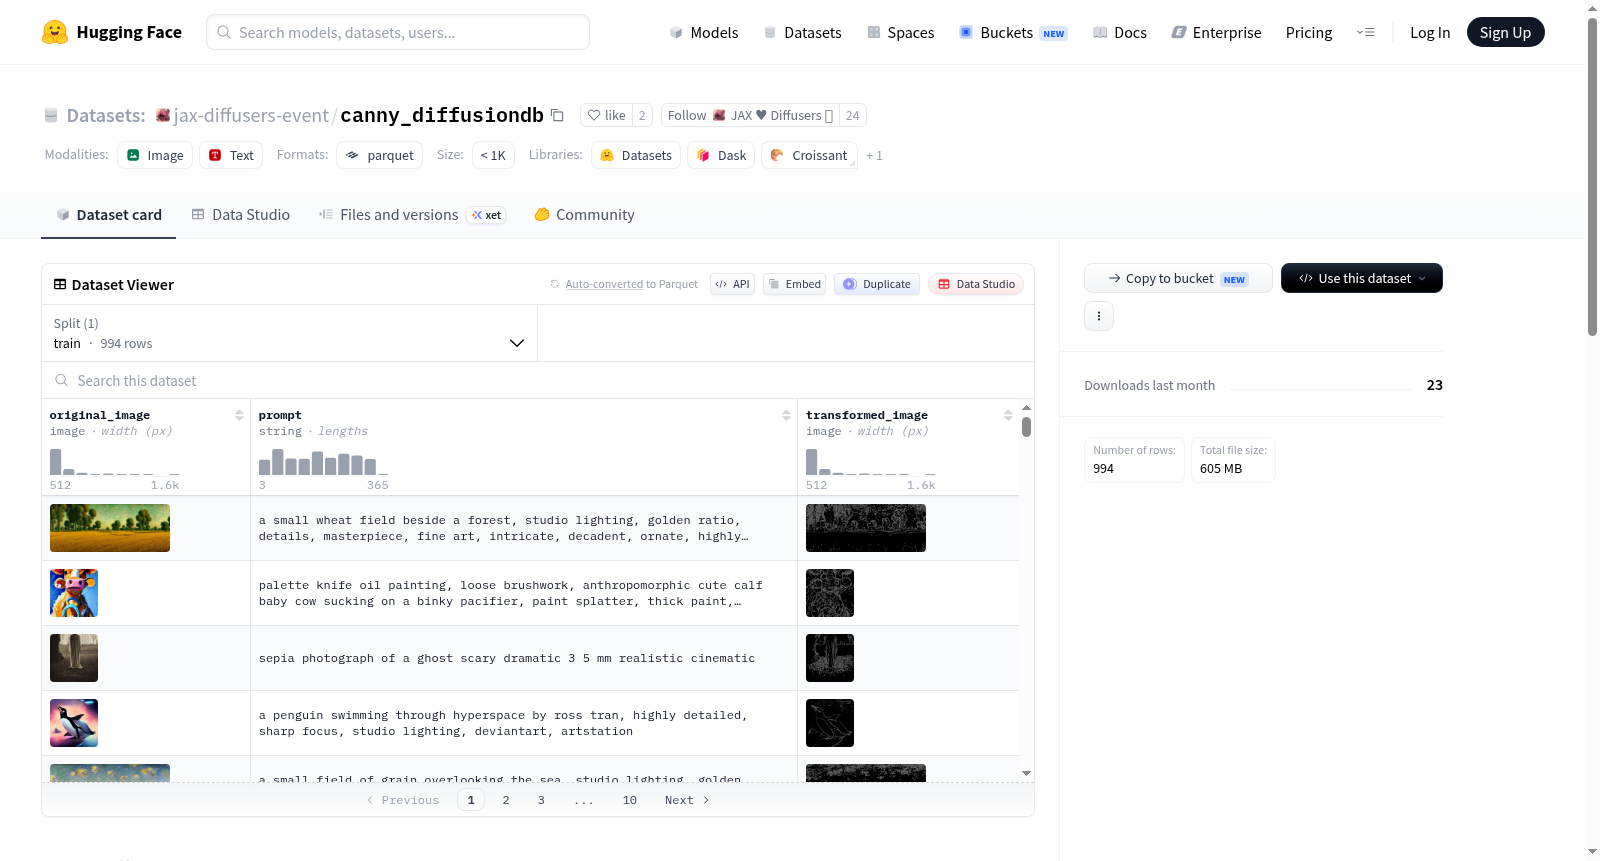The width and height of the screenshot is (1600, 861).
Task: Click the xet badge on Files tab
Action: point(486,215)
